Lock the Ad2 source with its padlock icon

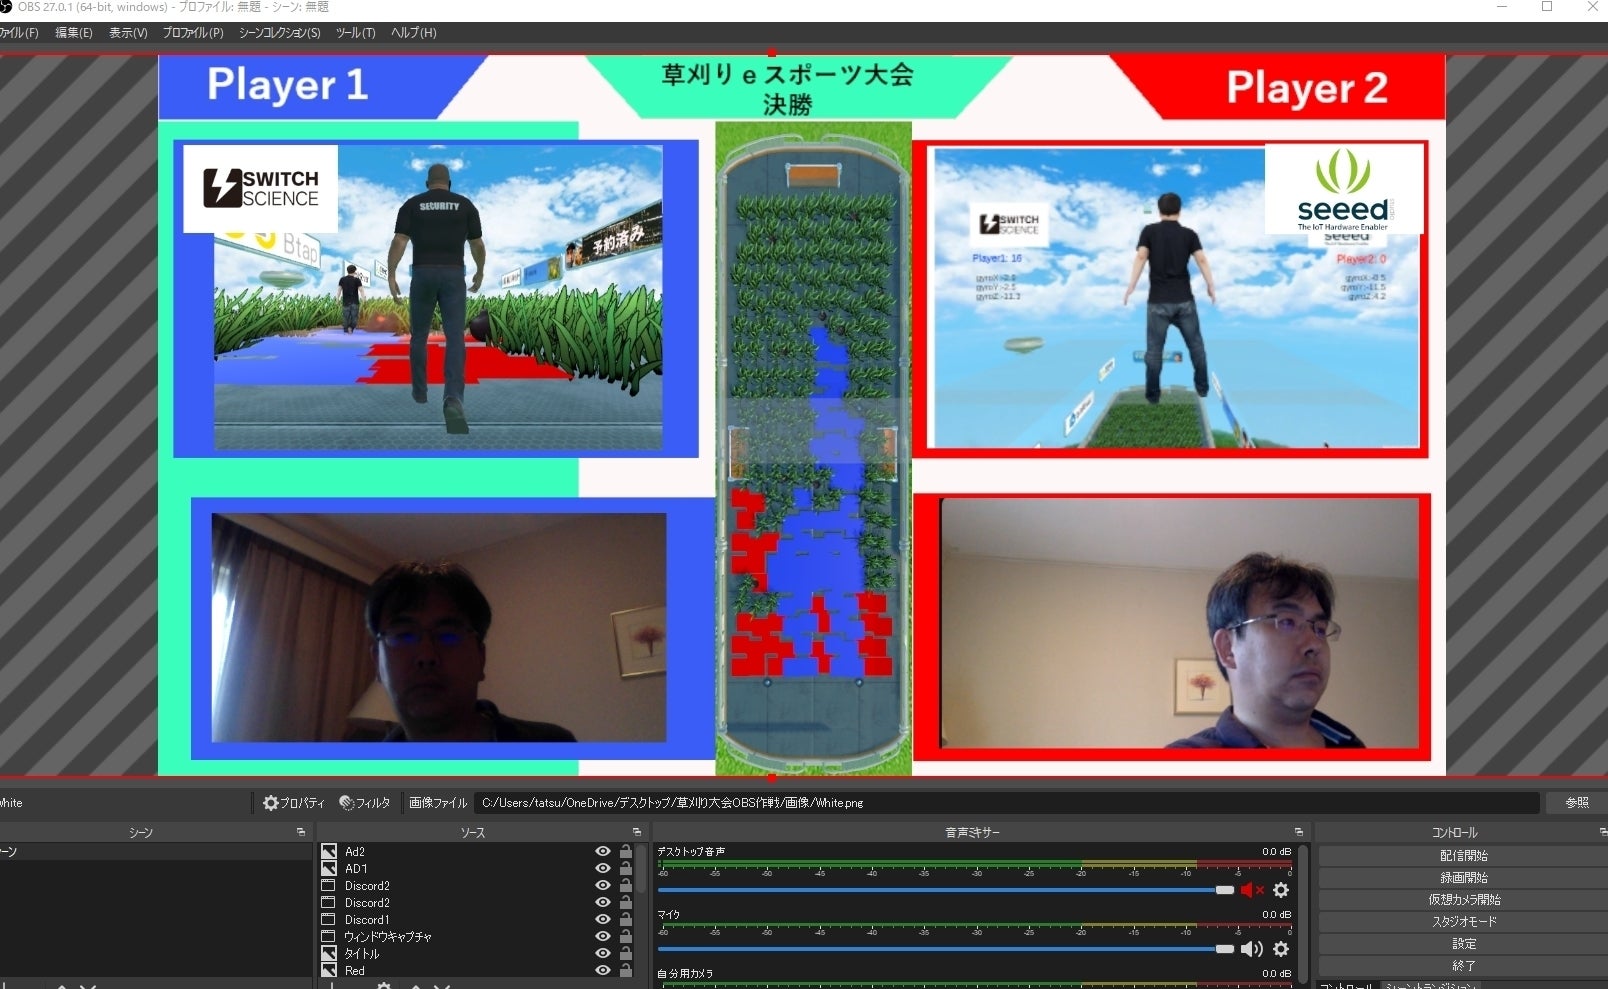coord(626,852)
